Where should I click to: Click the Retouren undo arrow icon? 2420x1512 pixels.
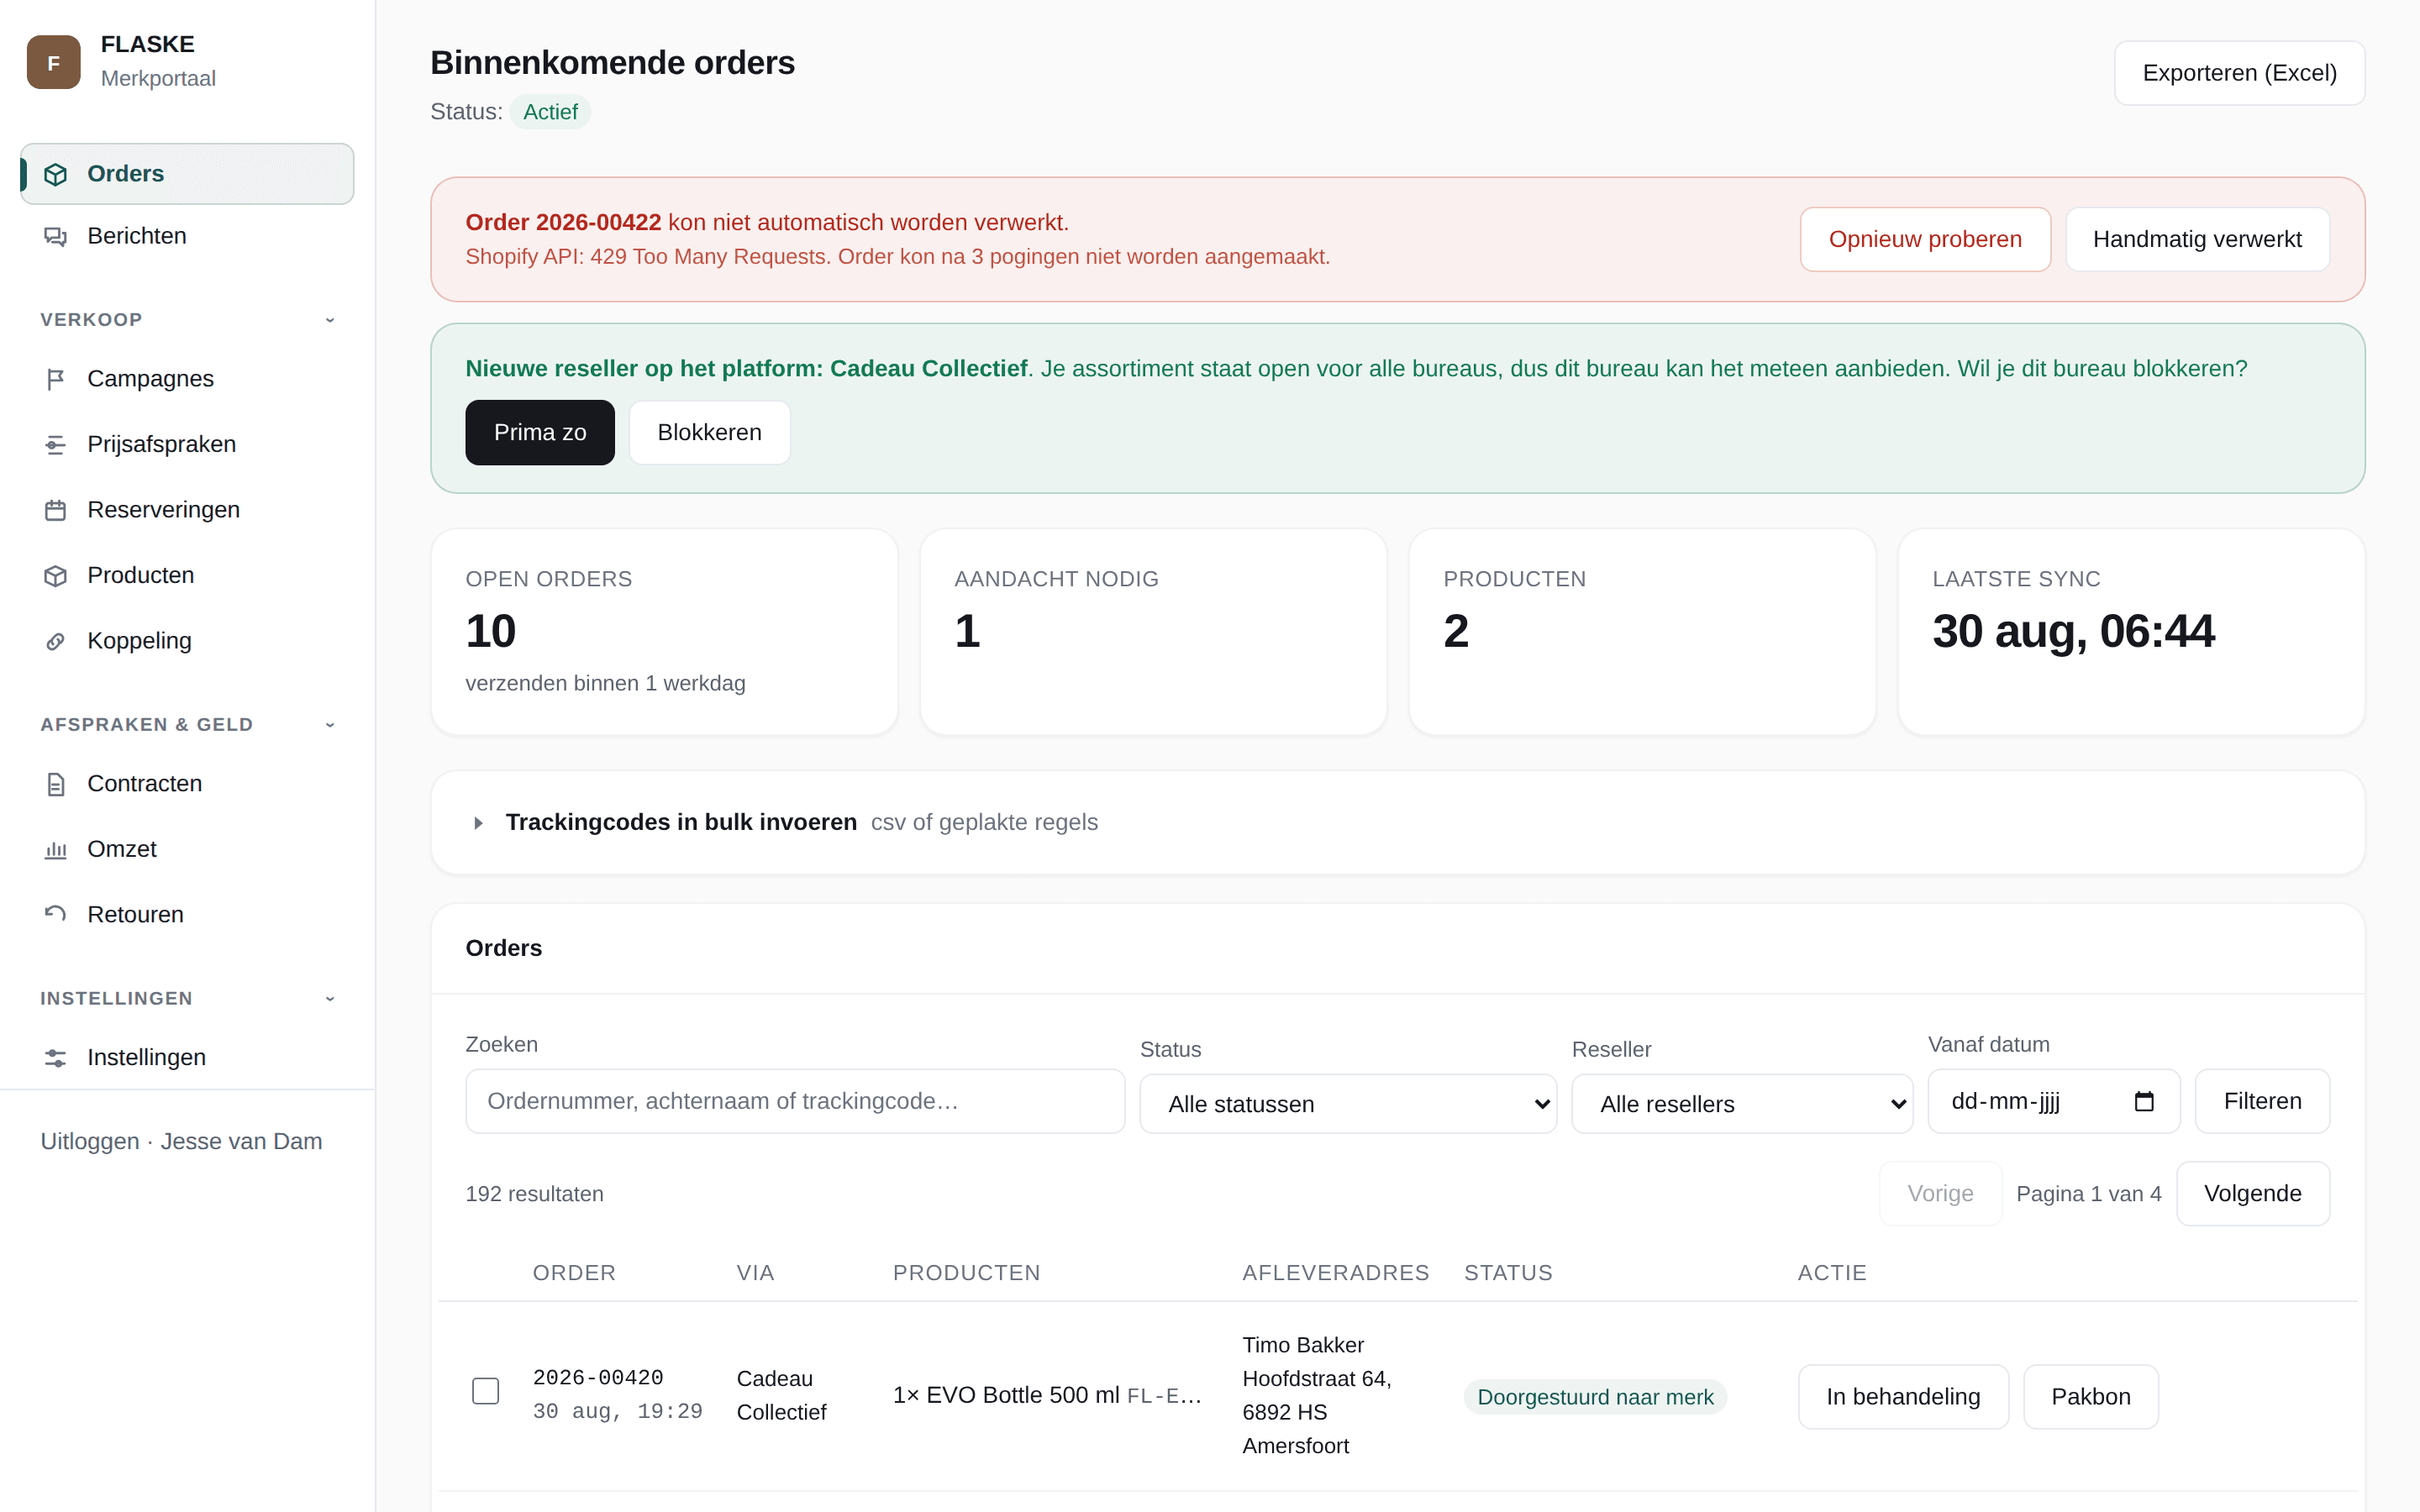pos(56,914)
